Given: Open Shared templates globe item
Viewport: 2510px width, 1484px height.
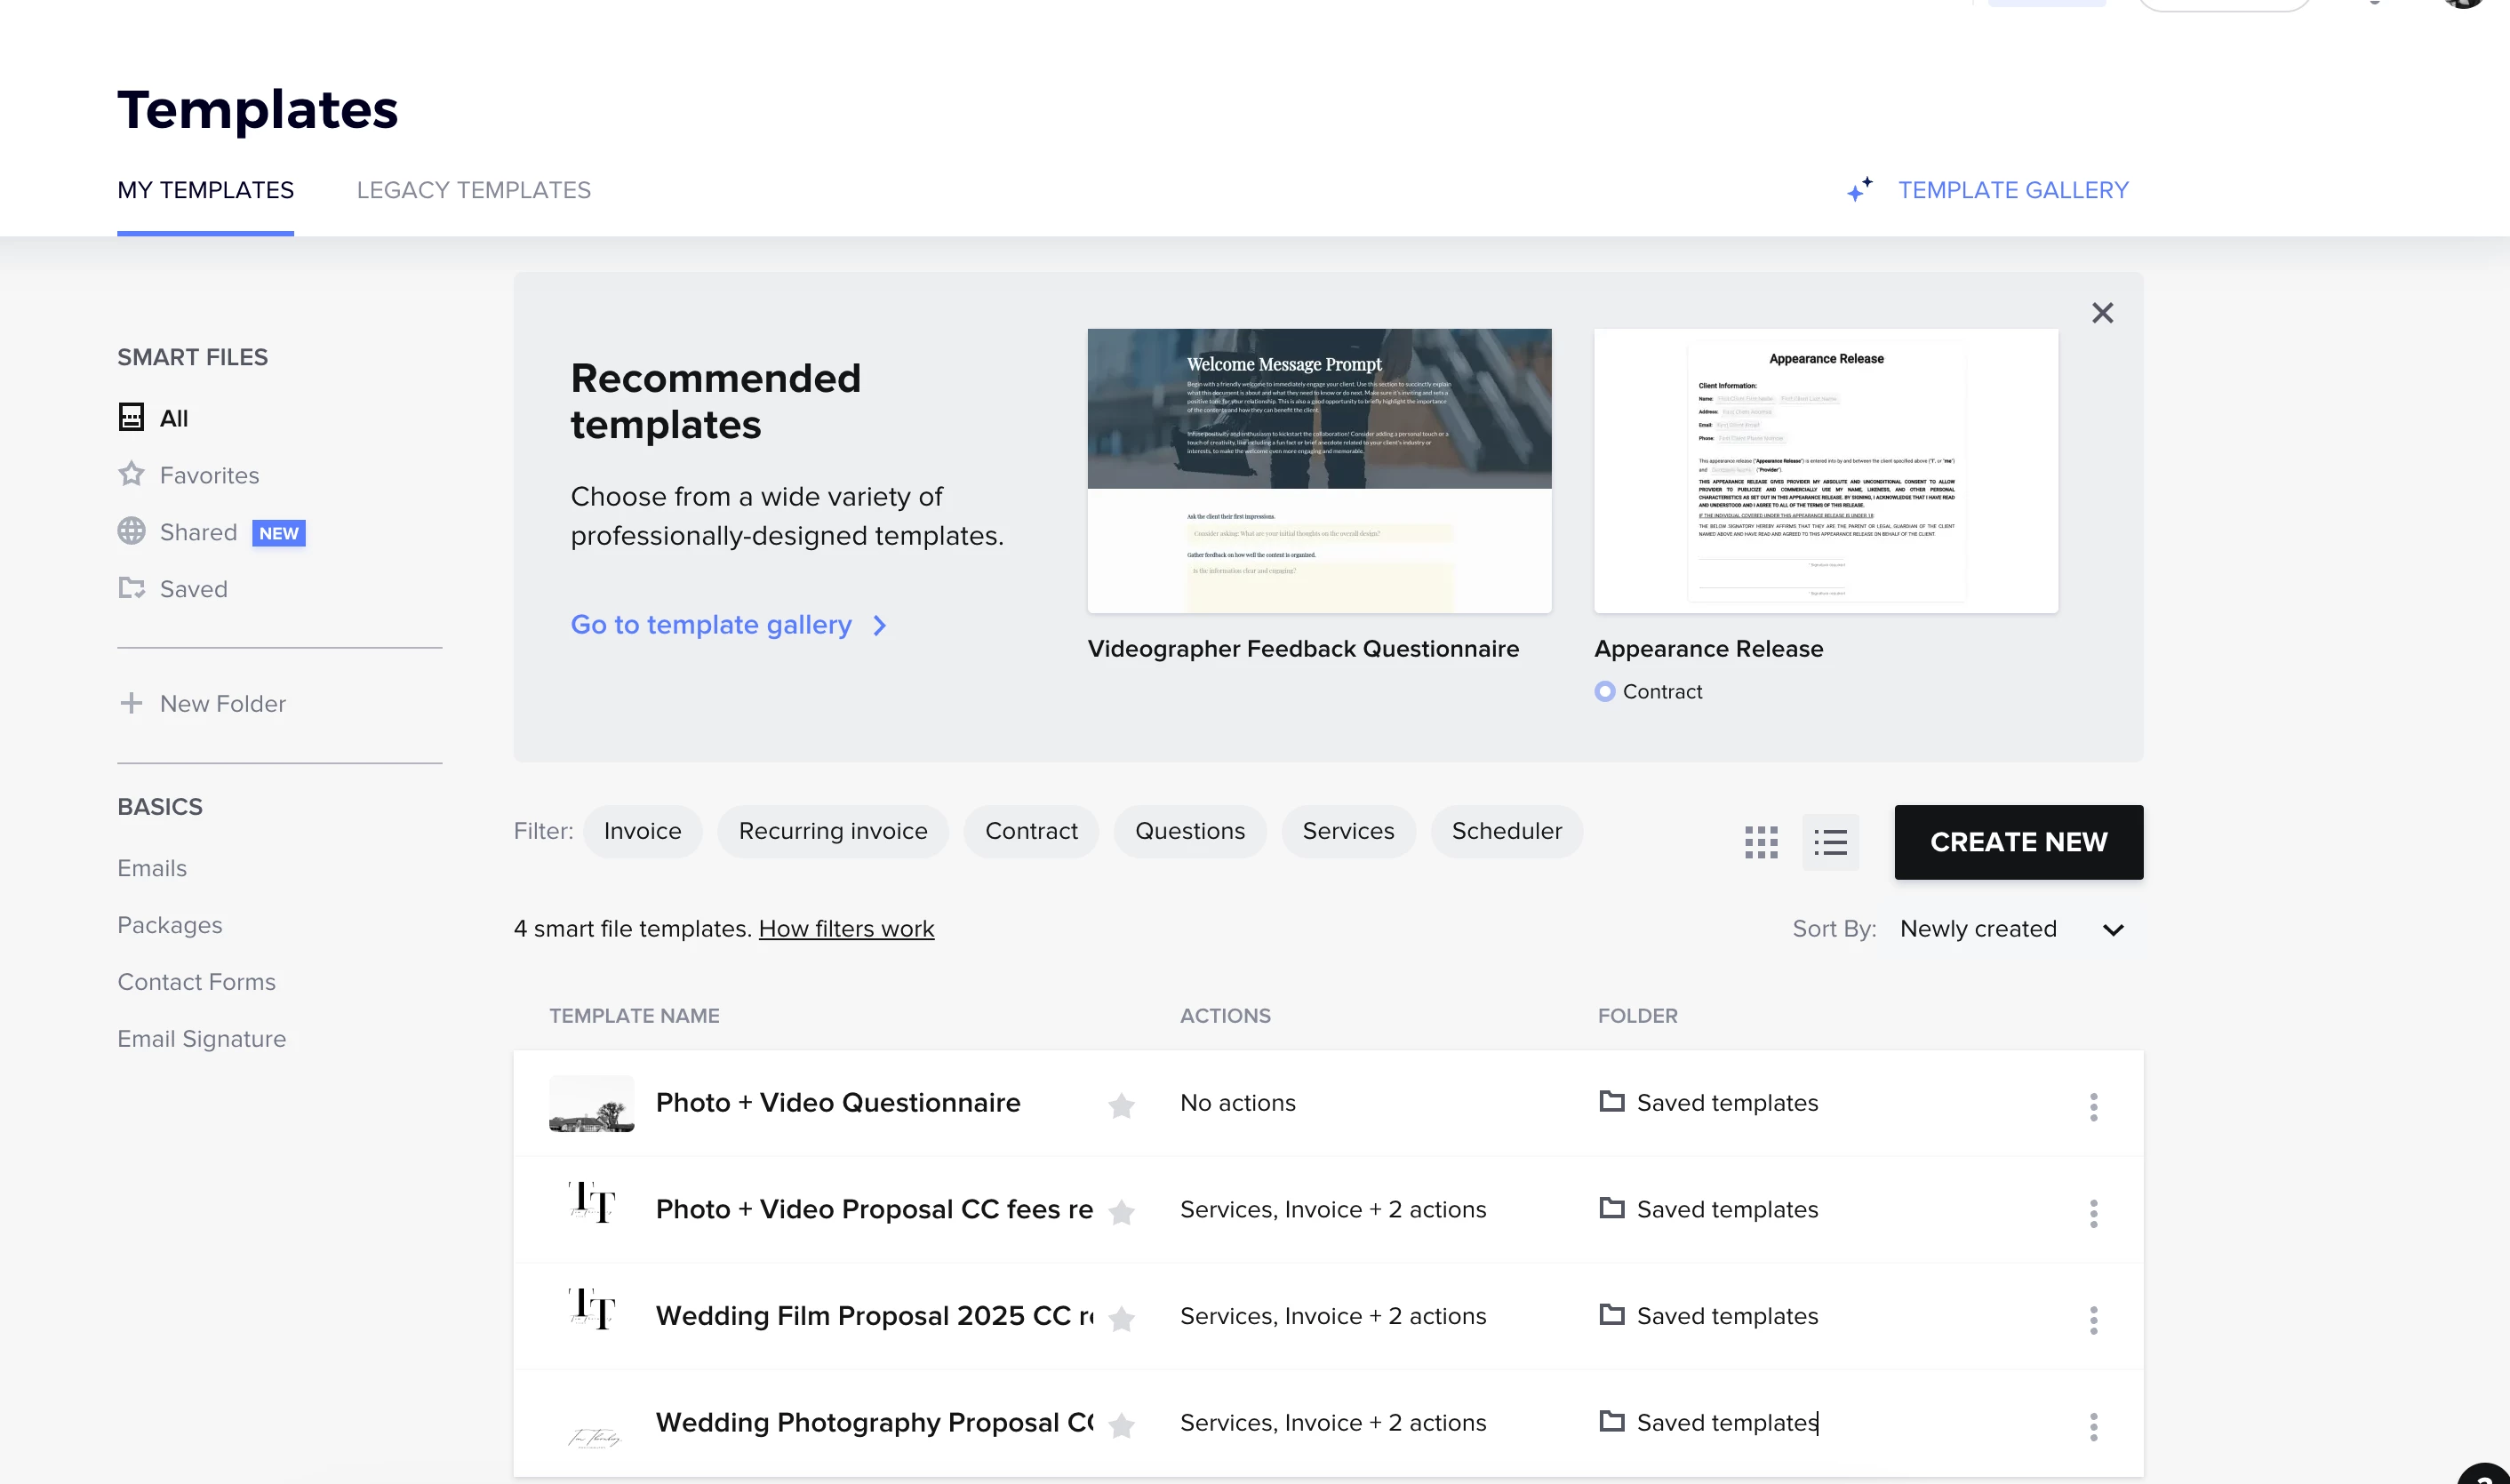Looking at the screenshot, I should [131, 532].
